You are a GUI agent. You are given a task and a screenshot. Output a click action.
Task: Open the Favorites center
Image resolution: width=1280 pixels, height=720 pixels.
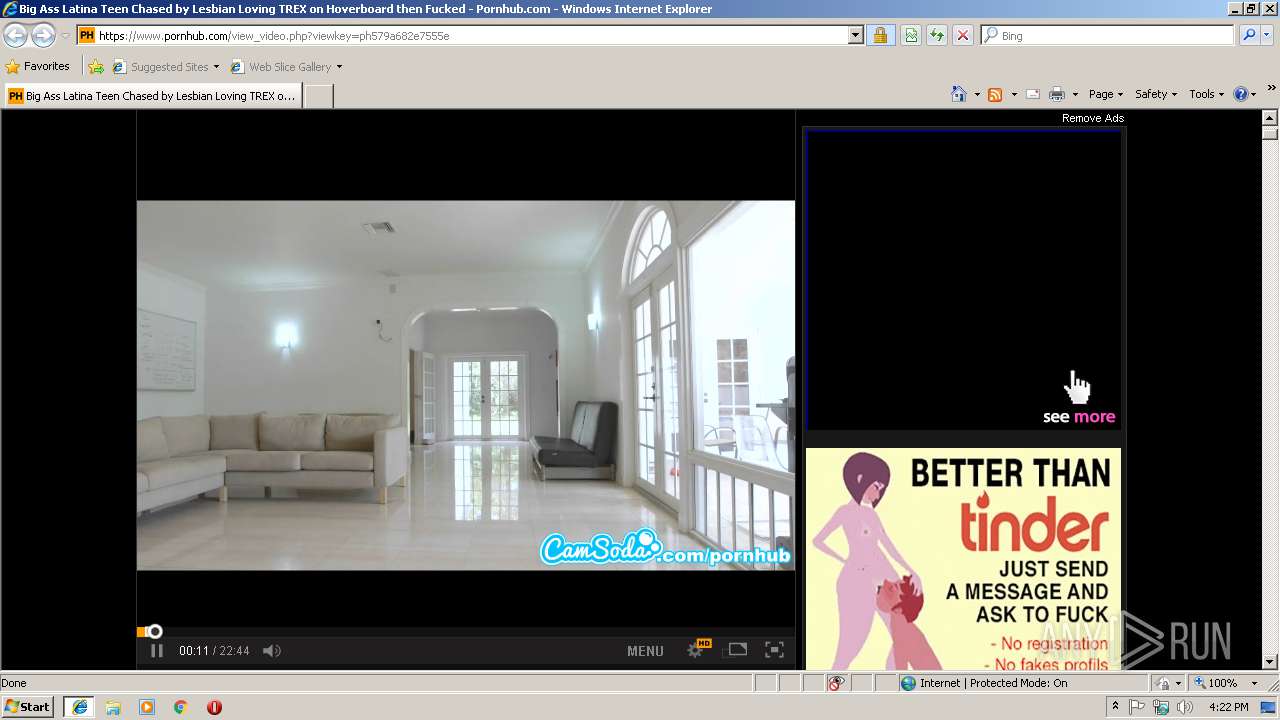tap(38, 66)
